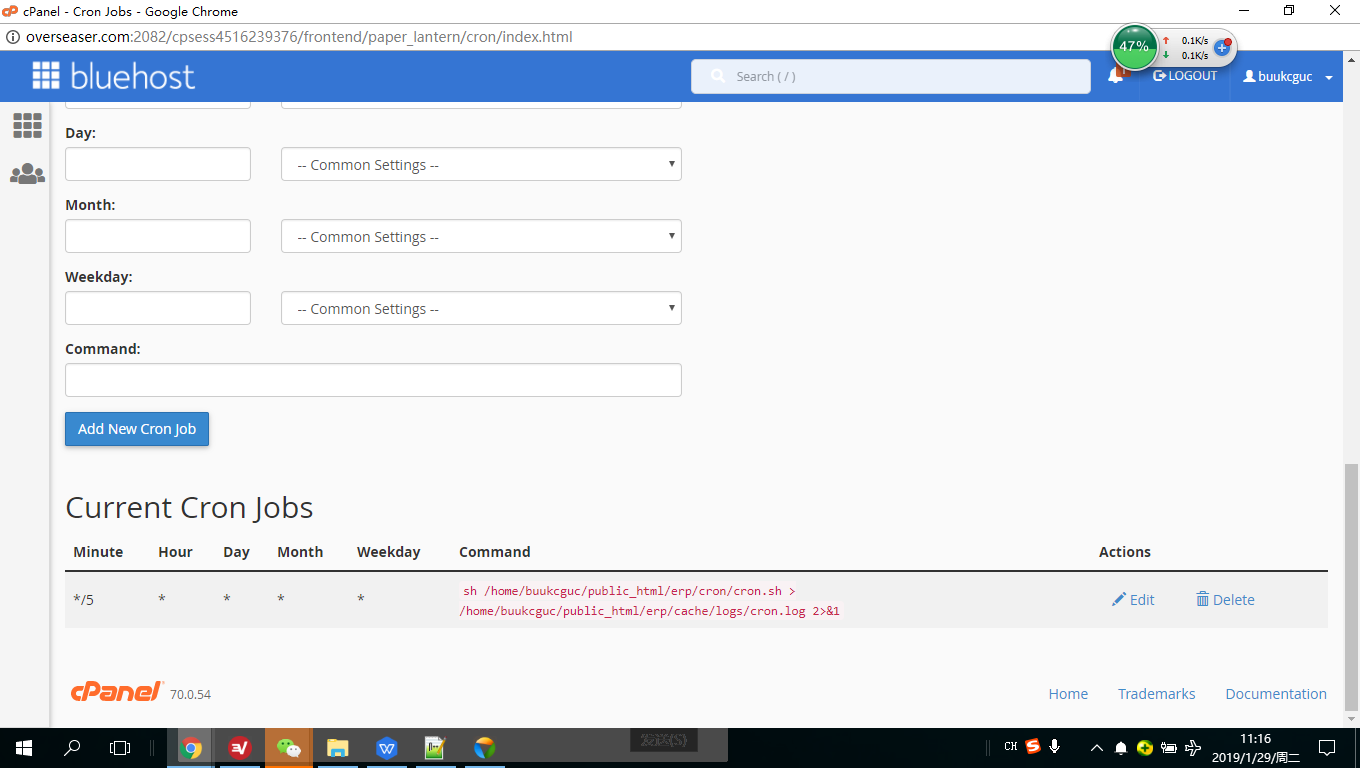
Task: Open the Windows Start menu
Action: click(x=24, y=747)
